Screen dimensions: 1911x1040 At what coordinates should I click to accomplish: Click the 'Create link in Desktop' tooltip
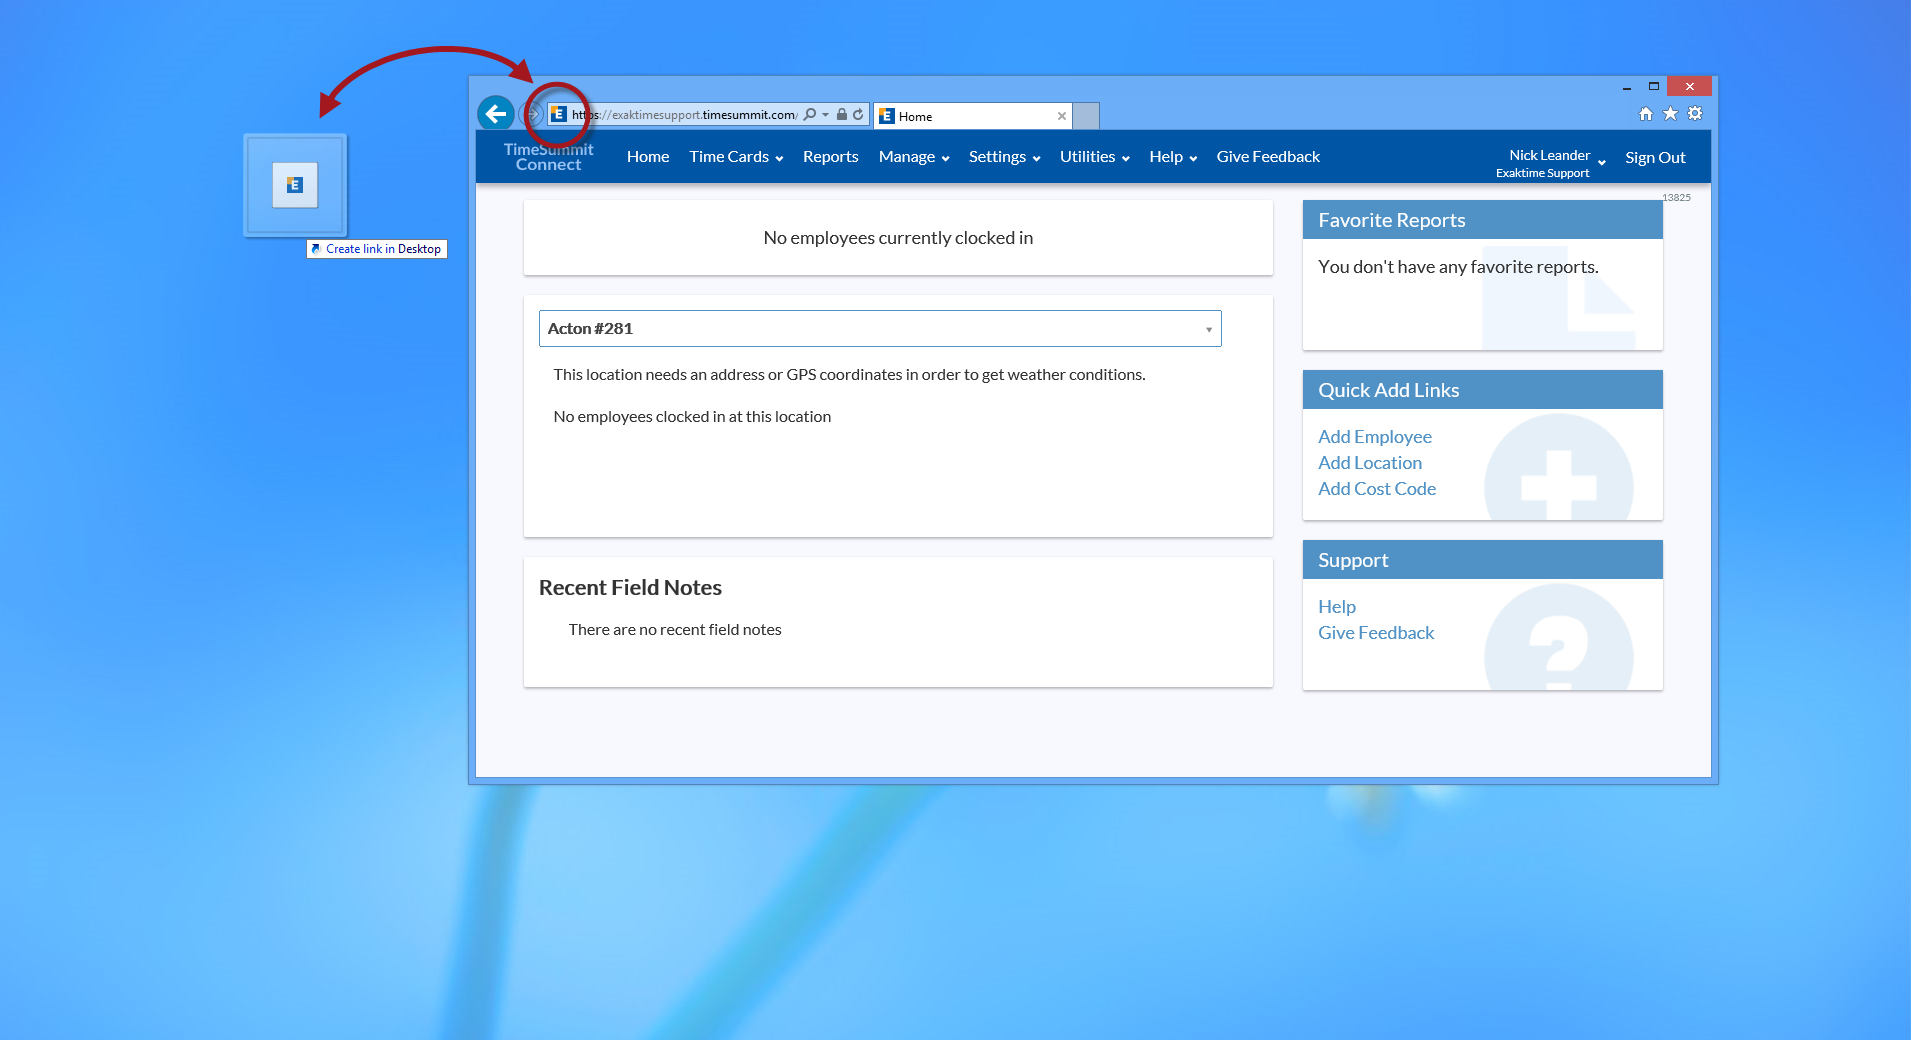pyautogui.click(x=376, y=249)
